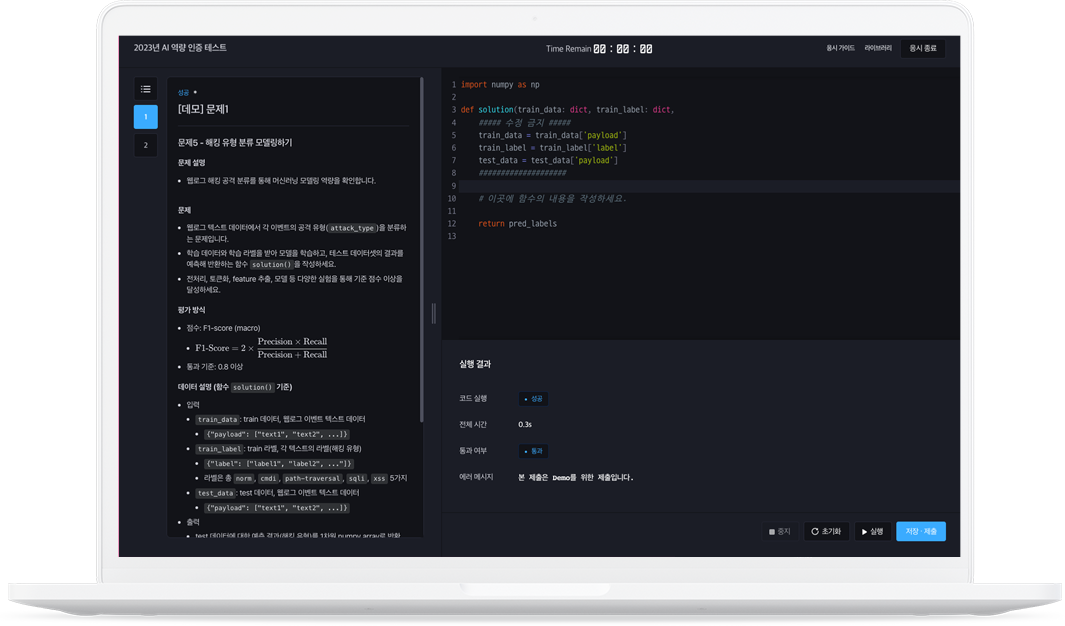Image resolution: width=1065 pixels, height=626 pixels.
Task: Click the 성공 badge next to 코드 실행
Action: click(533, 399)
